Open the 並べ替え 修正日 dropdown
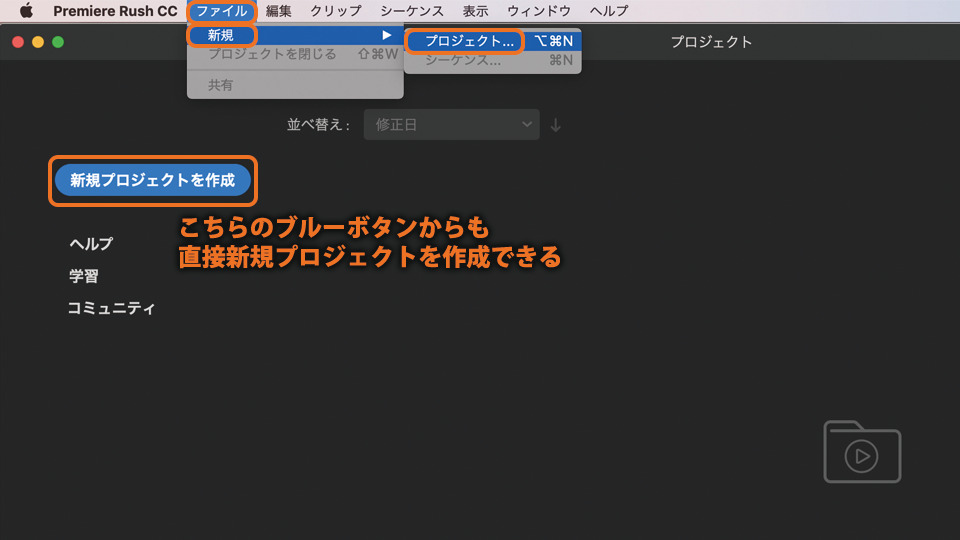This screenshot has width=960, height=540. (x=451, y=125)
